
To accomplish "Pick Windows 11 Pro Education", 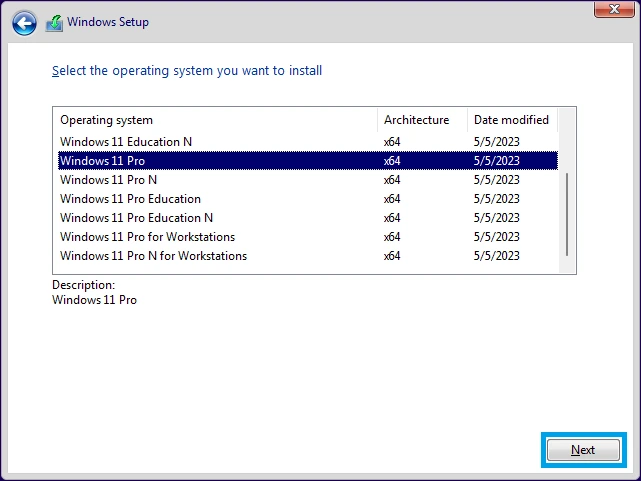I will [130, 199].
